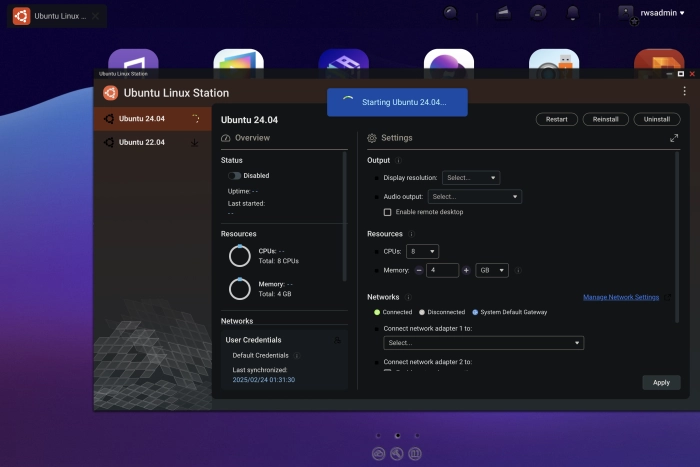Click the white purple-sphere desktop app icon
The height and width of the screenshot is (467, 700).
[449, 59]
